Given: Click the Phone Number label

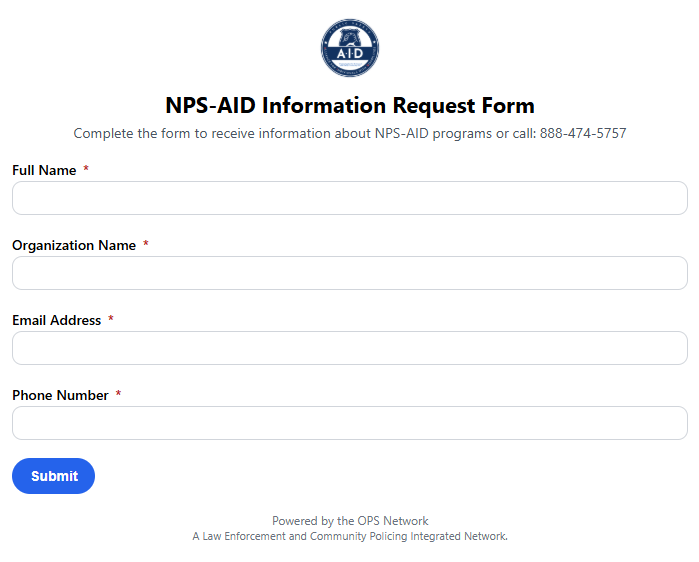Looking at the screenshot, I should 60,396.
